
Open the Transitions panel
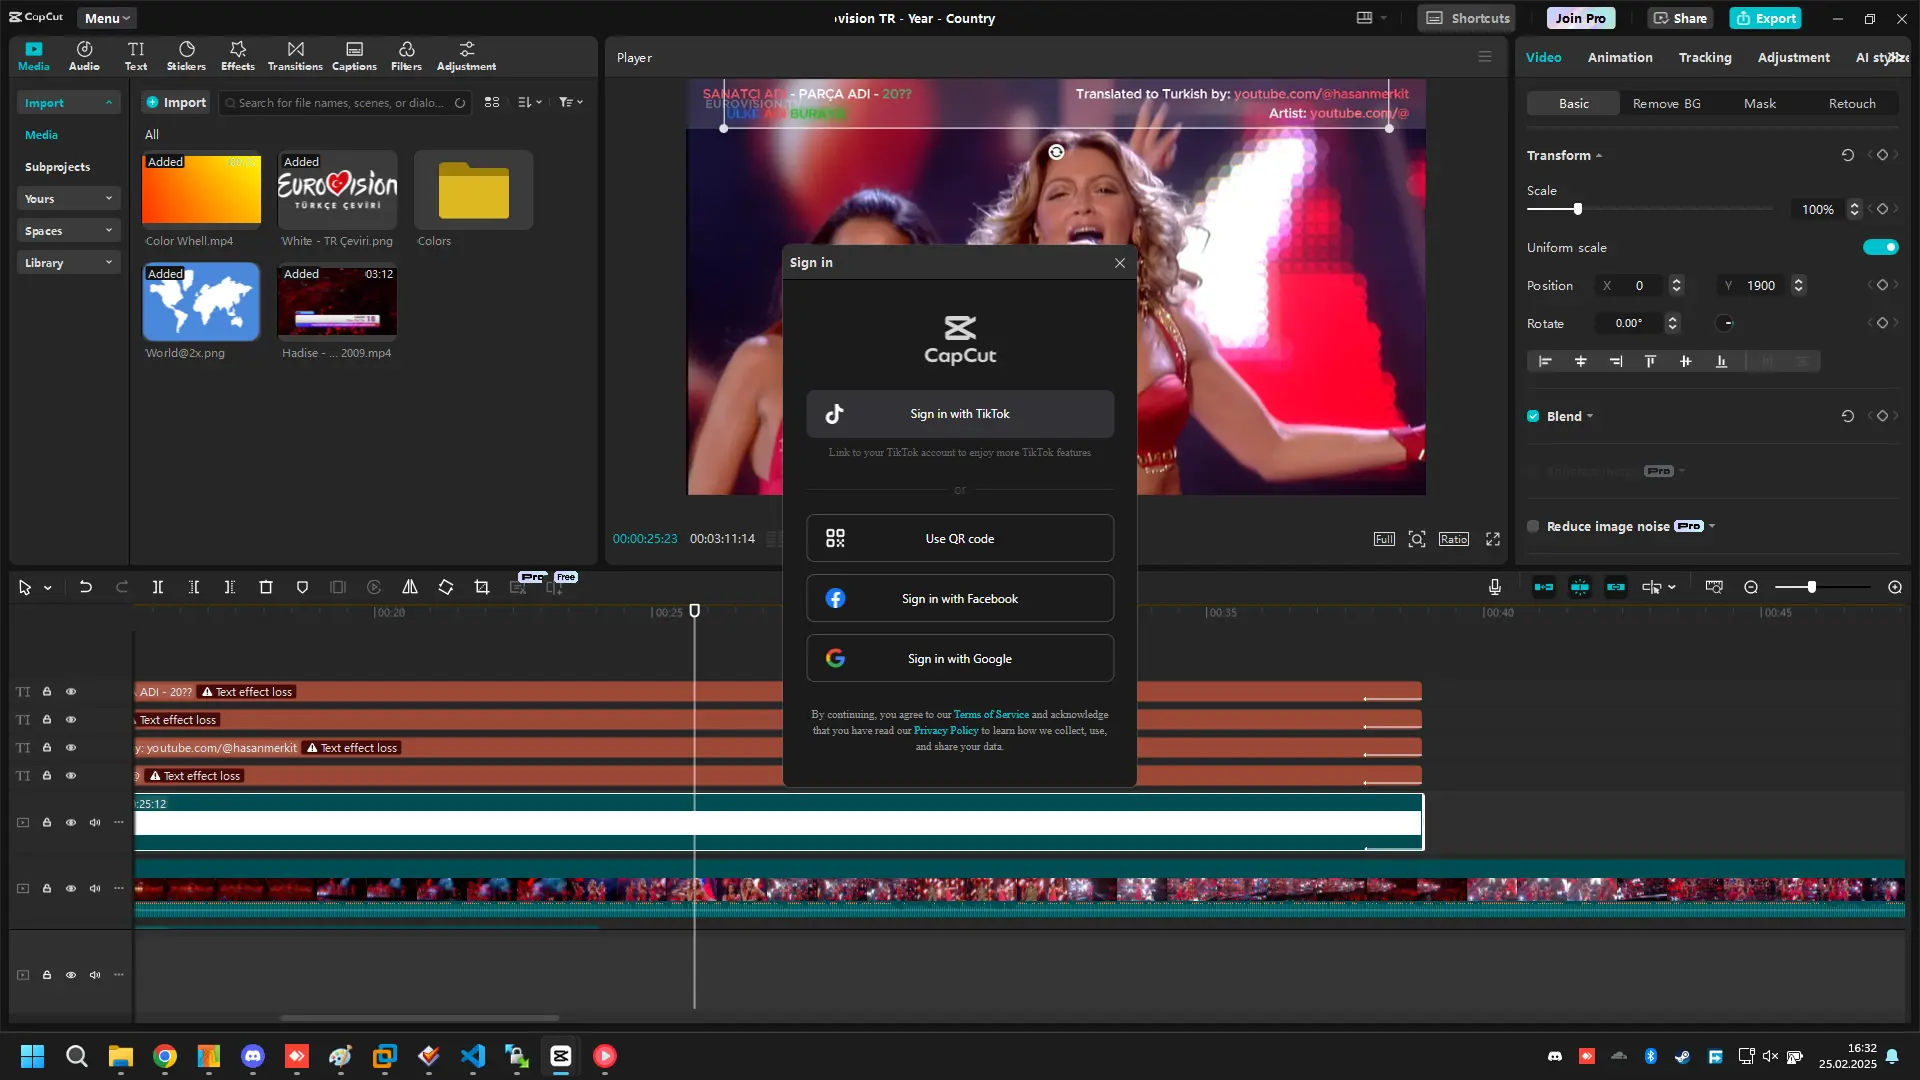(295, 56)
